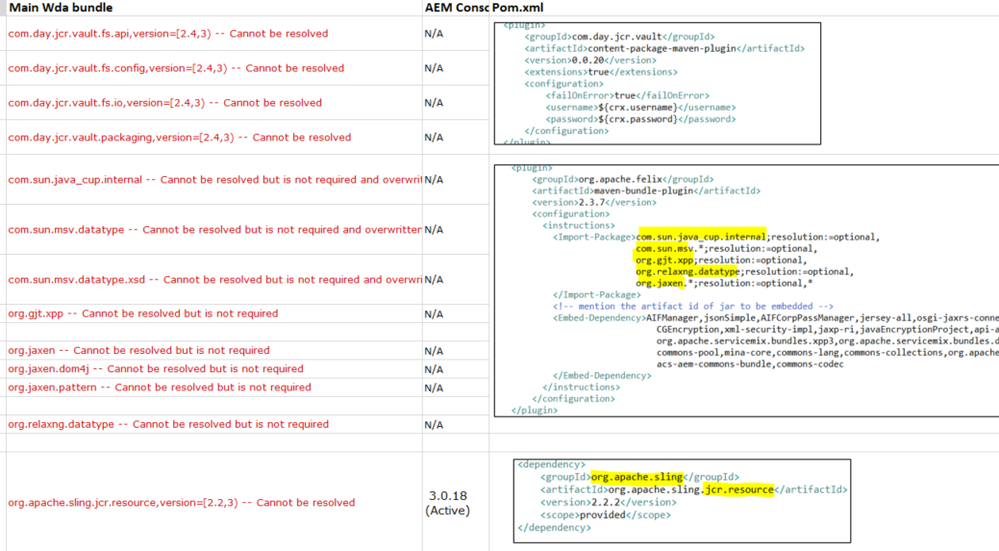Image resolution: width=999 pixels, height=551 pixels.
Task: Select the com.sun.msv.datatype.xsd cell
Action: pyautogui.click(x=215, y=280)
